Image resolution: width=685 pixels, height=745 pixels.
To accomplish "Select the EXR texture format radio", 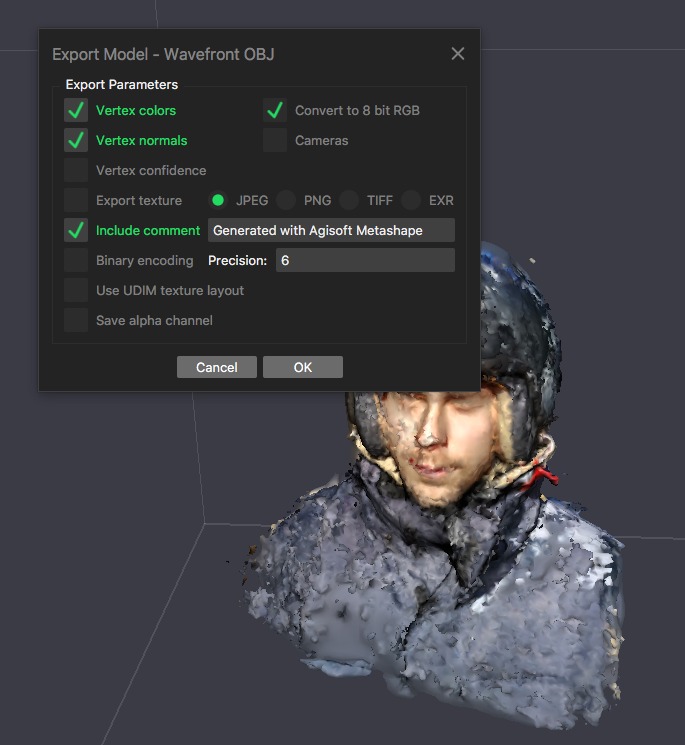I will (411, 200).
